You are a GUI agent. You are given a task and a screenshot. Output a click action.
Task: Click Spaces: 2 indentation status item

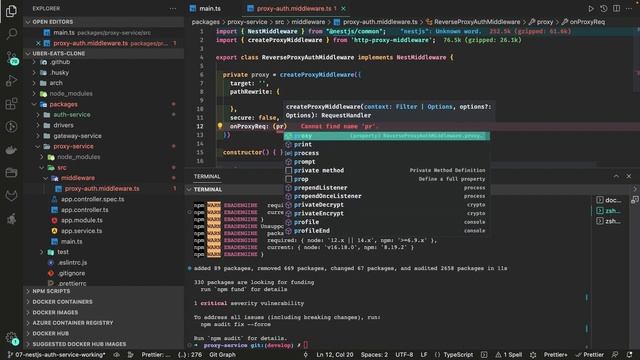point(374,355)
